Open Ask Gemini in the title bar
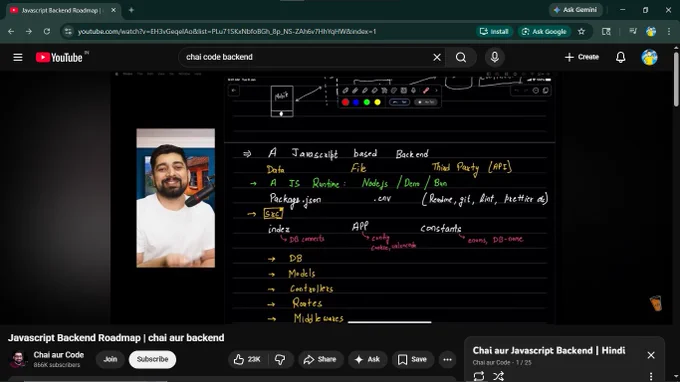 [x=575, y=10]
